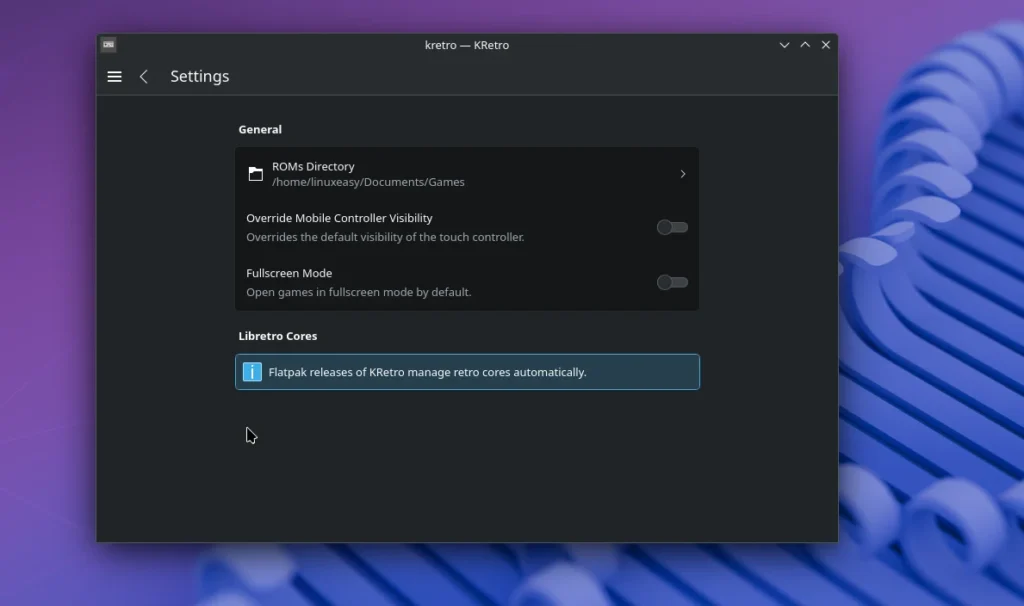Minimize the KRetro window

pyautogui.click(x=785, y=45)
